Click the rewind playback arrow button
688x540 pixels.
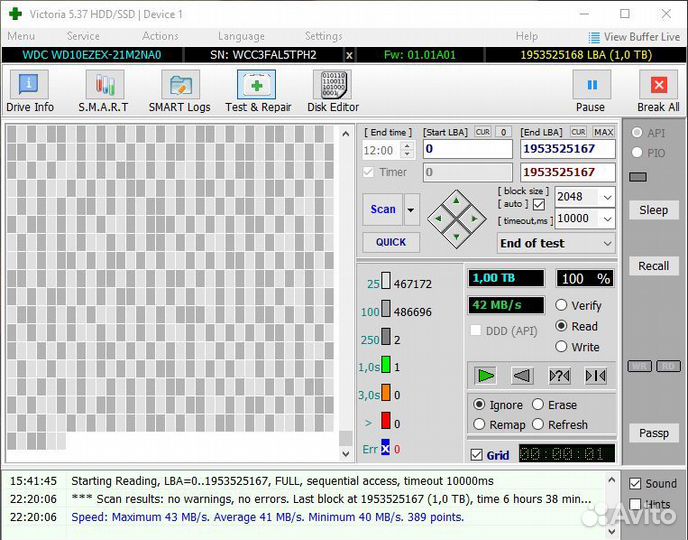tap(522, 376)
